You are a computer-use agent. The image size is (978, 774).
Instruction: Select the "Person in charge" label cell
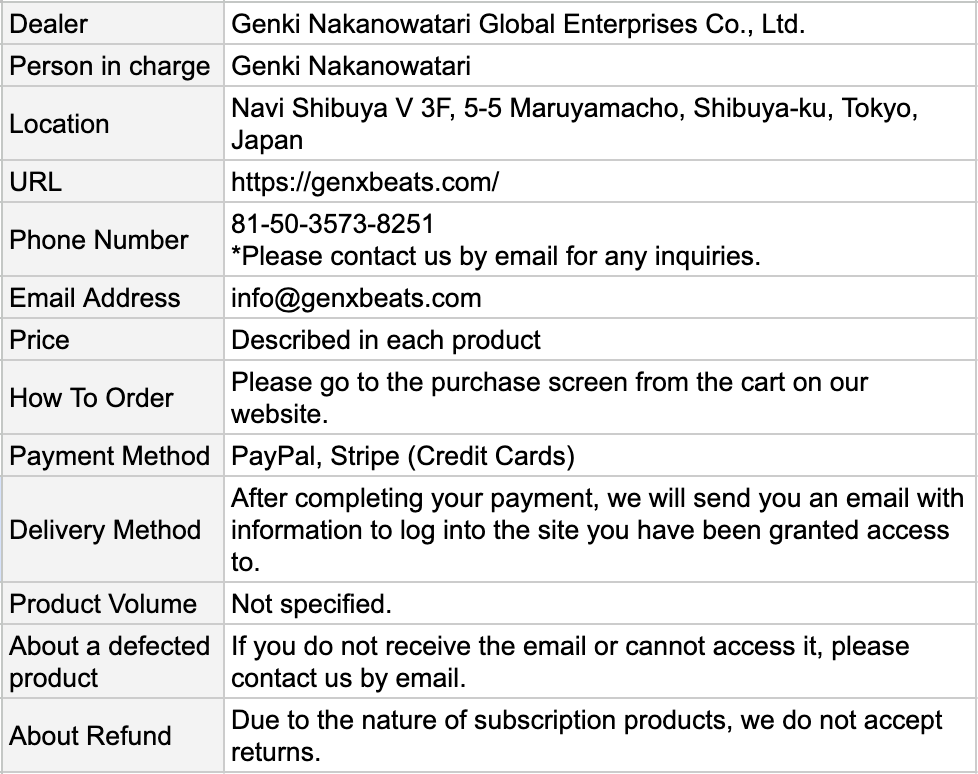pyautogui.click(x=109, y=67)
